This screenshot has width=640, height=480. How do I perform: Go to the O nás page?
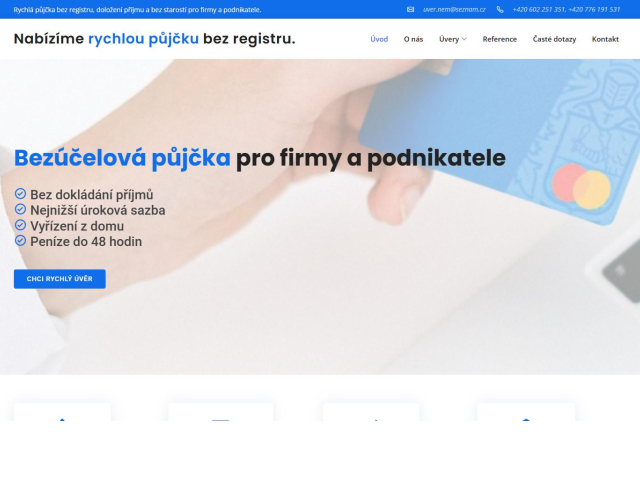coord(413,39)
